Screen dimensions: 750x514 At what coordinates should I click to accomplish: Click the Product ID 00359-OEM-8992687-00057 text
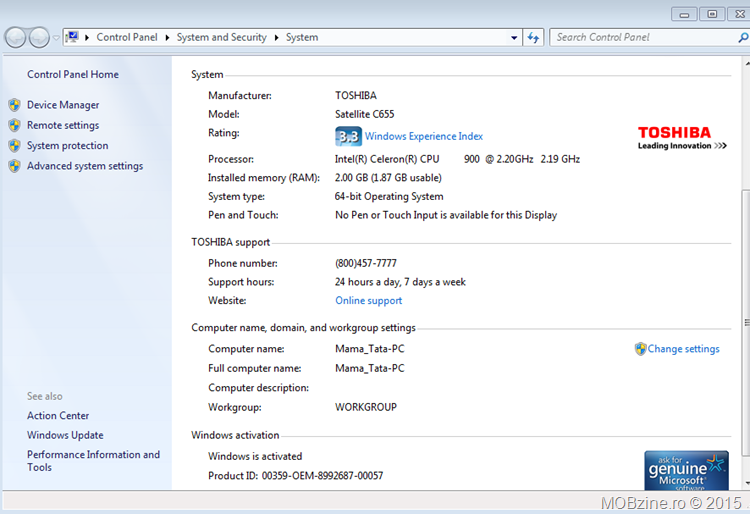(x=296, y=476)
